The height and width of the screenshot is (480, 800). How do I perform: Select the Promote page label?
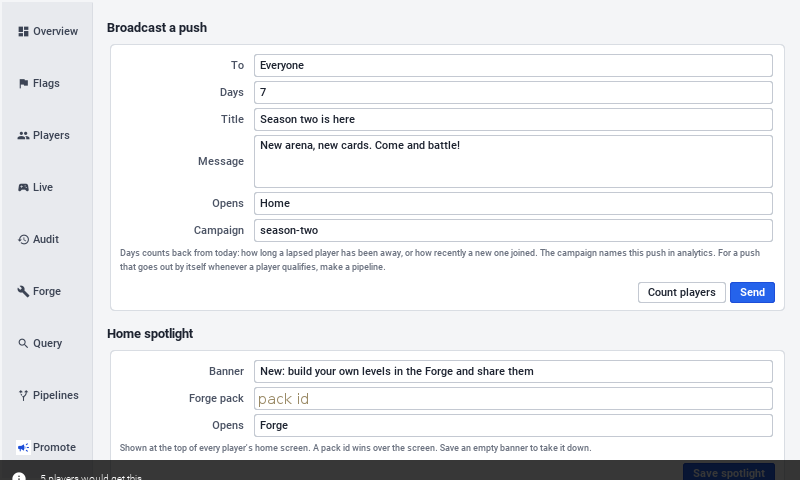click(54, 448)
